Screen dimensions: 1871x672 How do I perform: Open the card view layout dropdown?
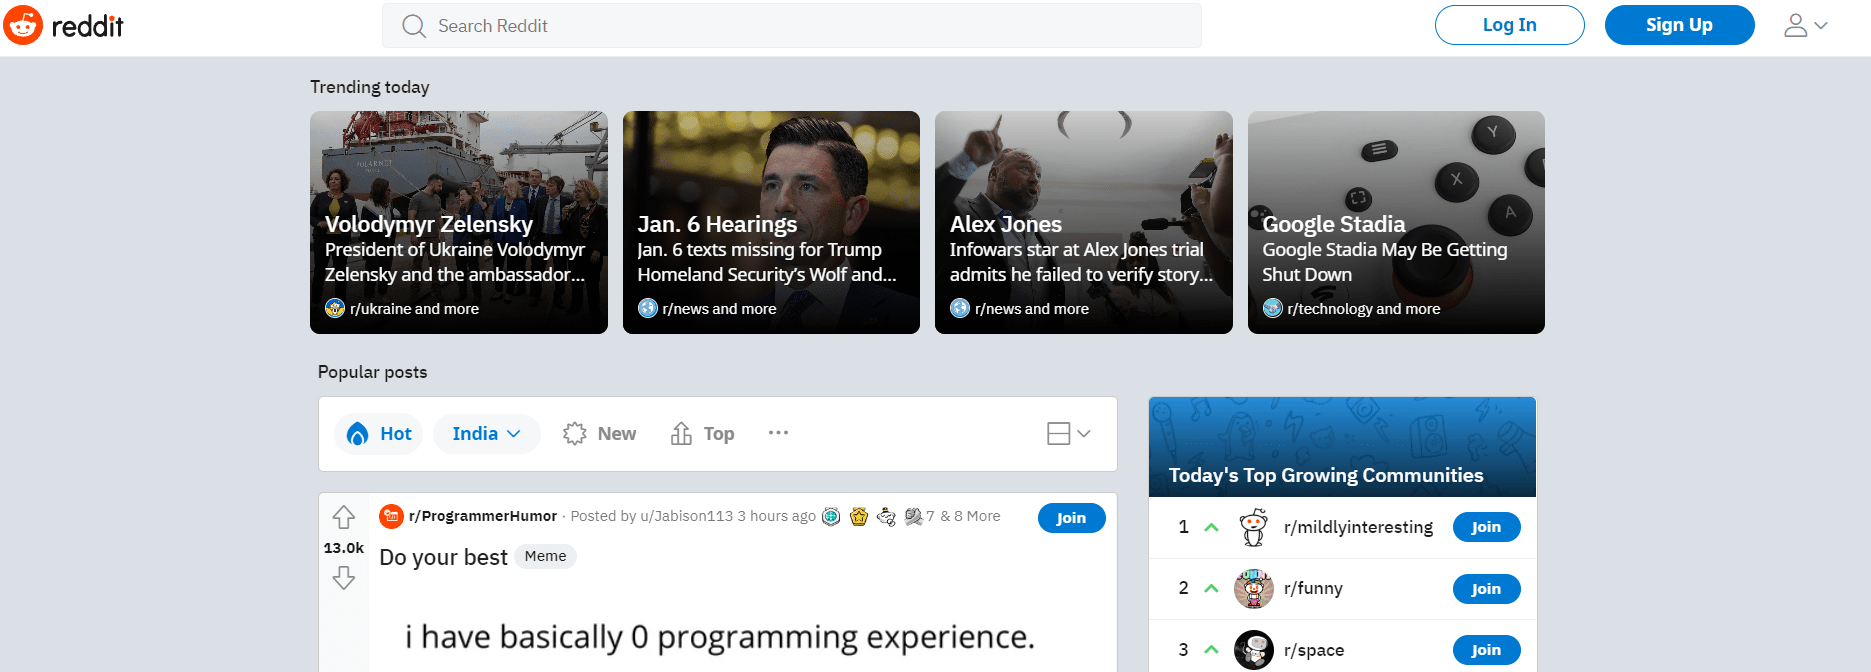click(x=1068, y=433)
